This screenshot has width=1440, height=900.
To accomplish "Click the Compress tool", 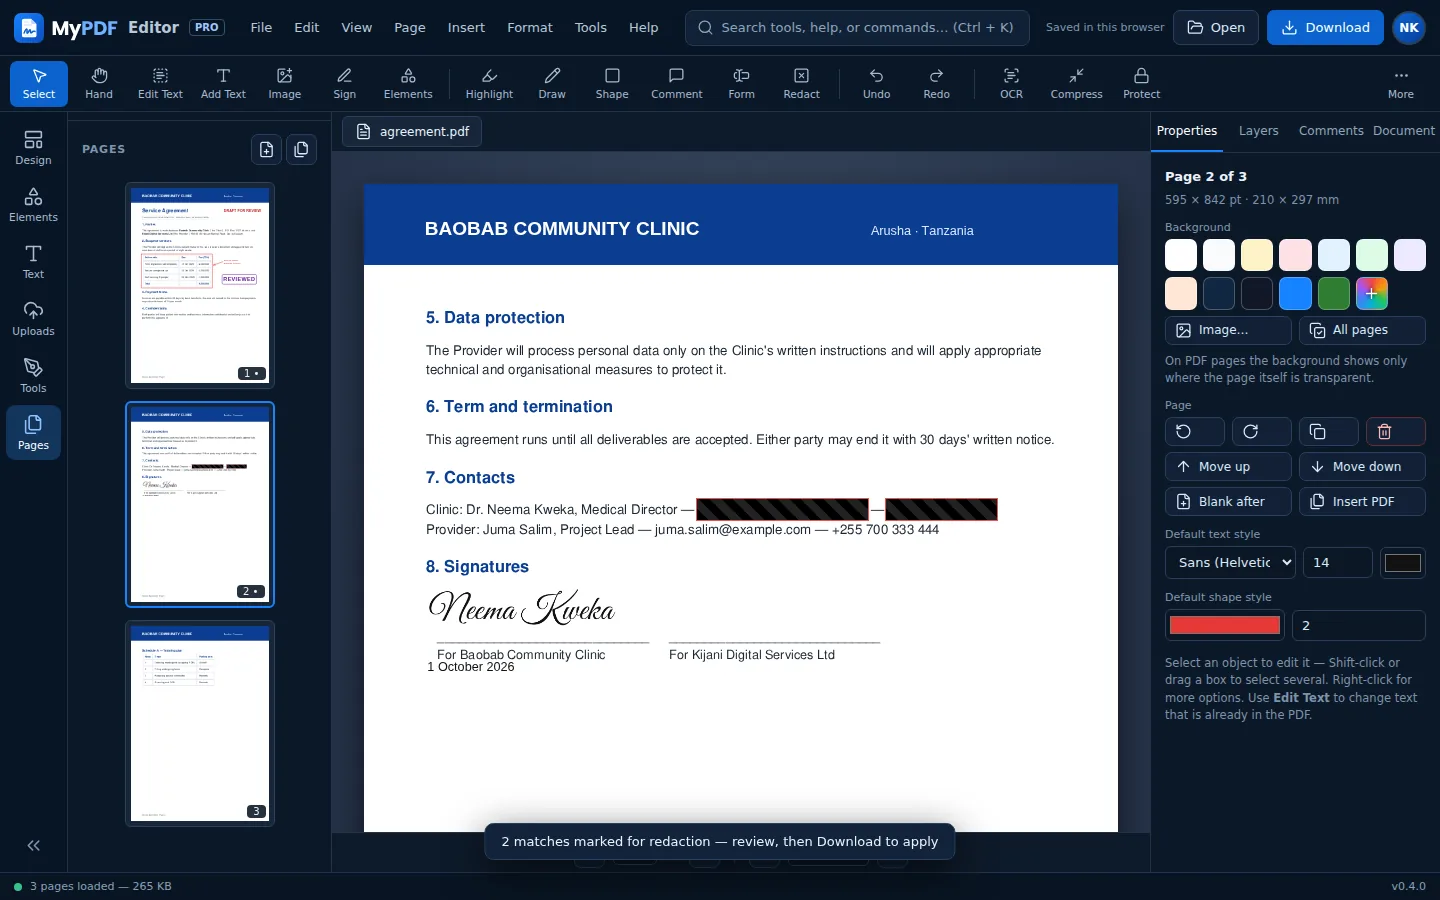I will click(x=1077, y=83).
